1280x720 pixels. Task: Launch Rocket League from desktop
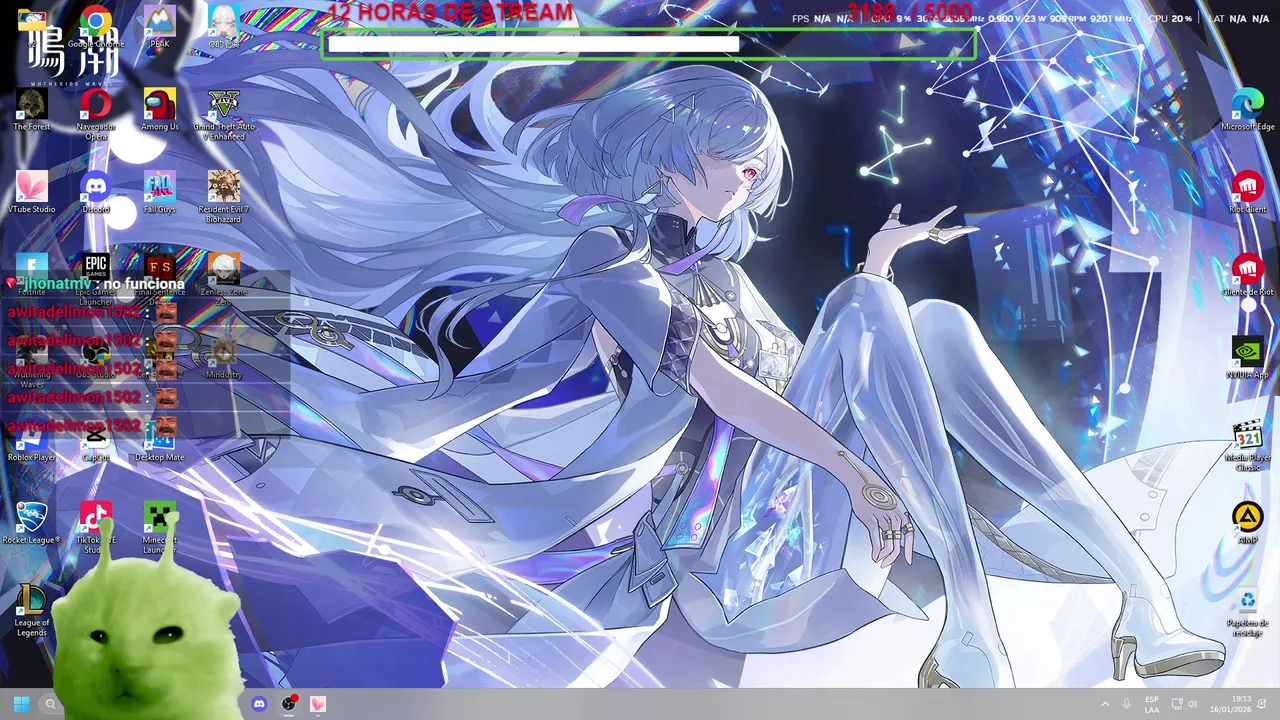click(x=32, y=522)
